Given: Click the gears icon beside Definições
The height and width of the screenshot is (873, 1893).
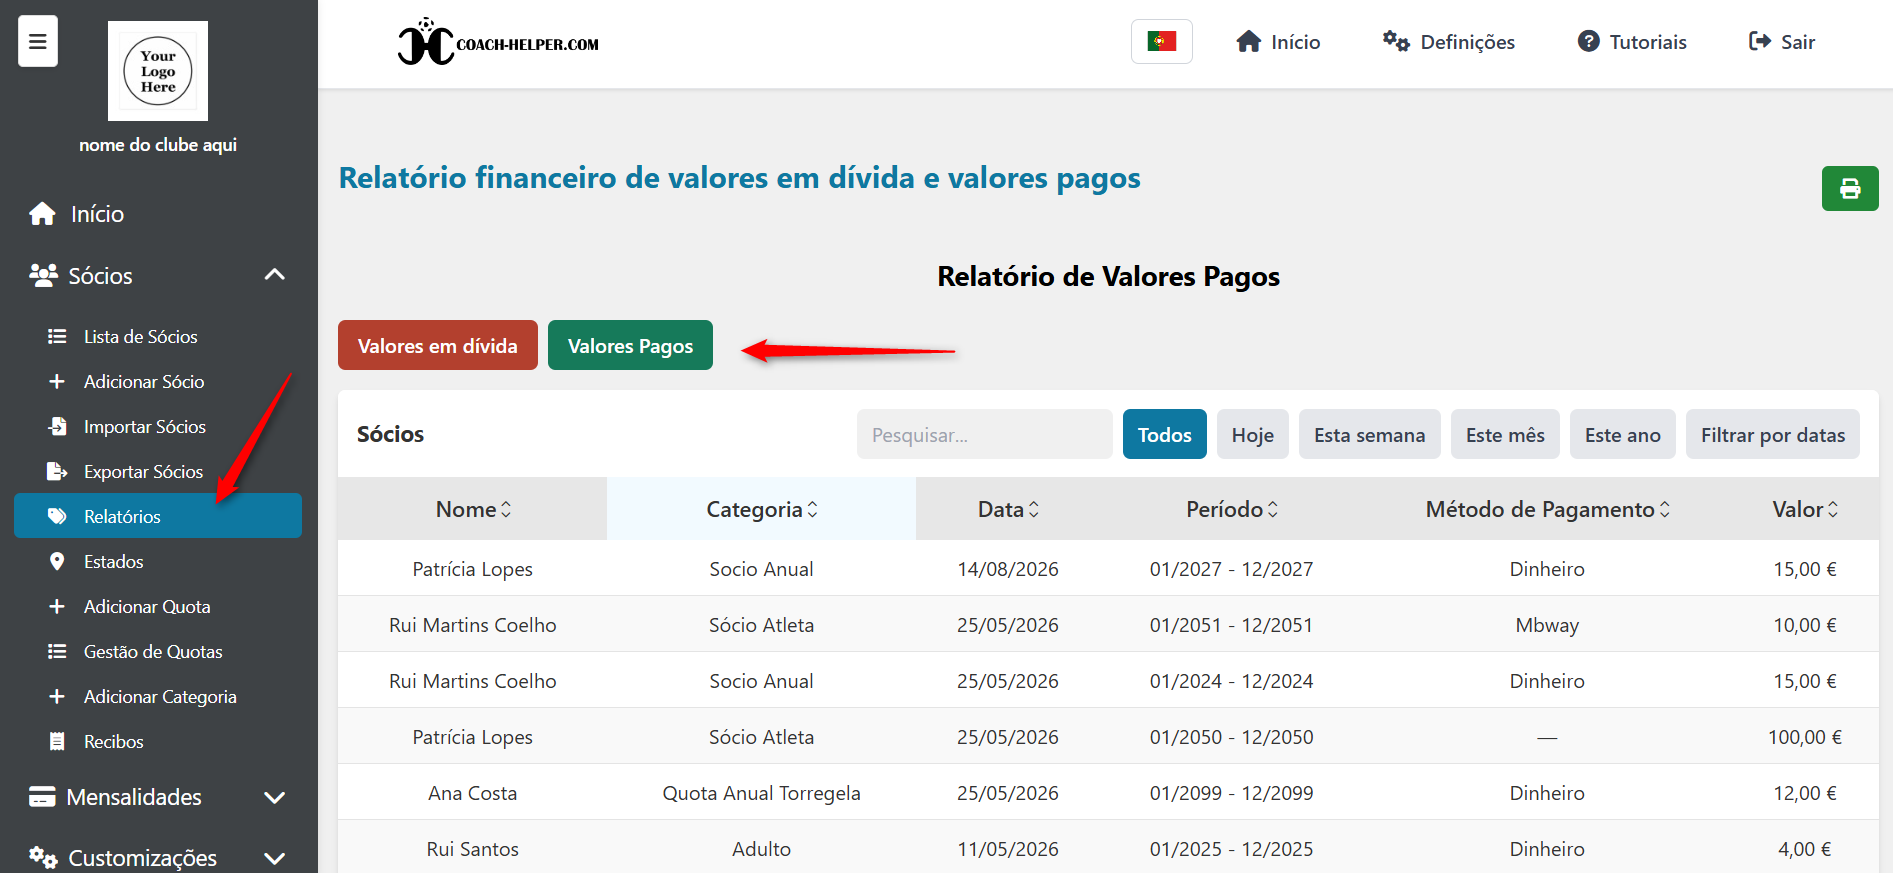Looking at the screenshot, I should (1396, 42).
